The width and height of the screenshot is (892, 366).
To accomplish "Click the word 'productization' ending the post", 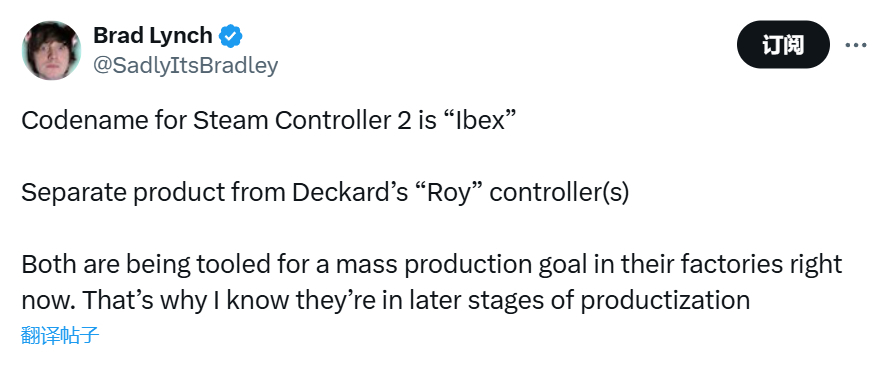I will tap(664, 301).
